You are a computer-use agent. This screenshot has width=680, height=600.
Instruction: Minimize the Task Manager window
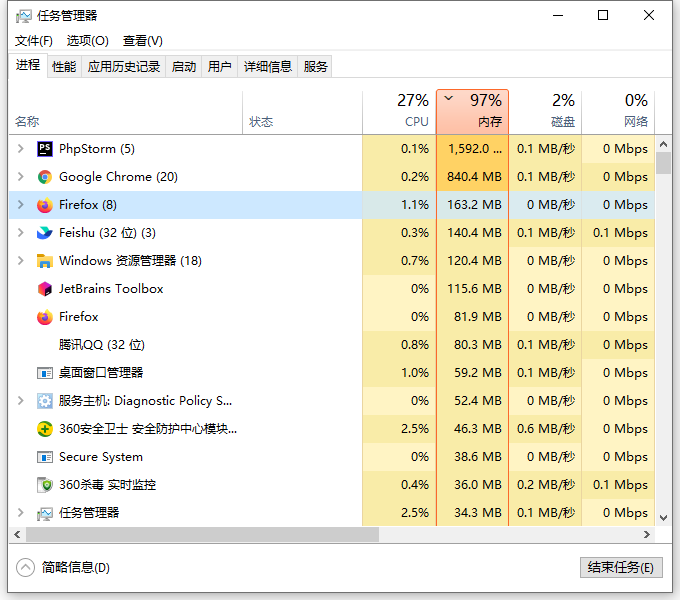(x=558, y=16)
